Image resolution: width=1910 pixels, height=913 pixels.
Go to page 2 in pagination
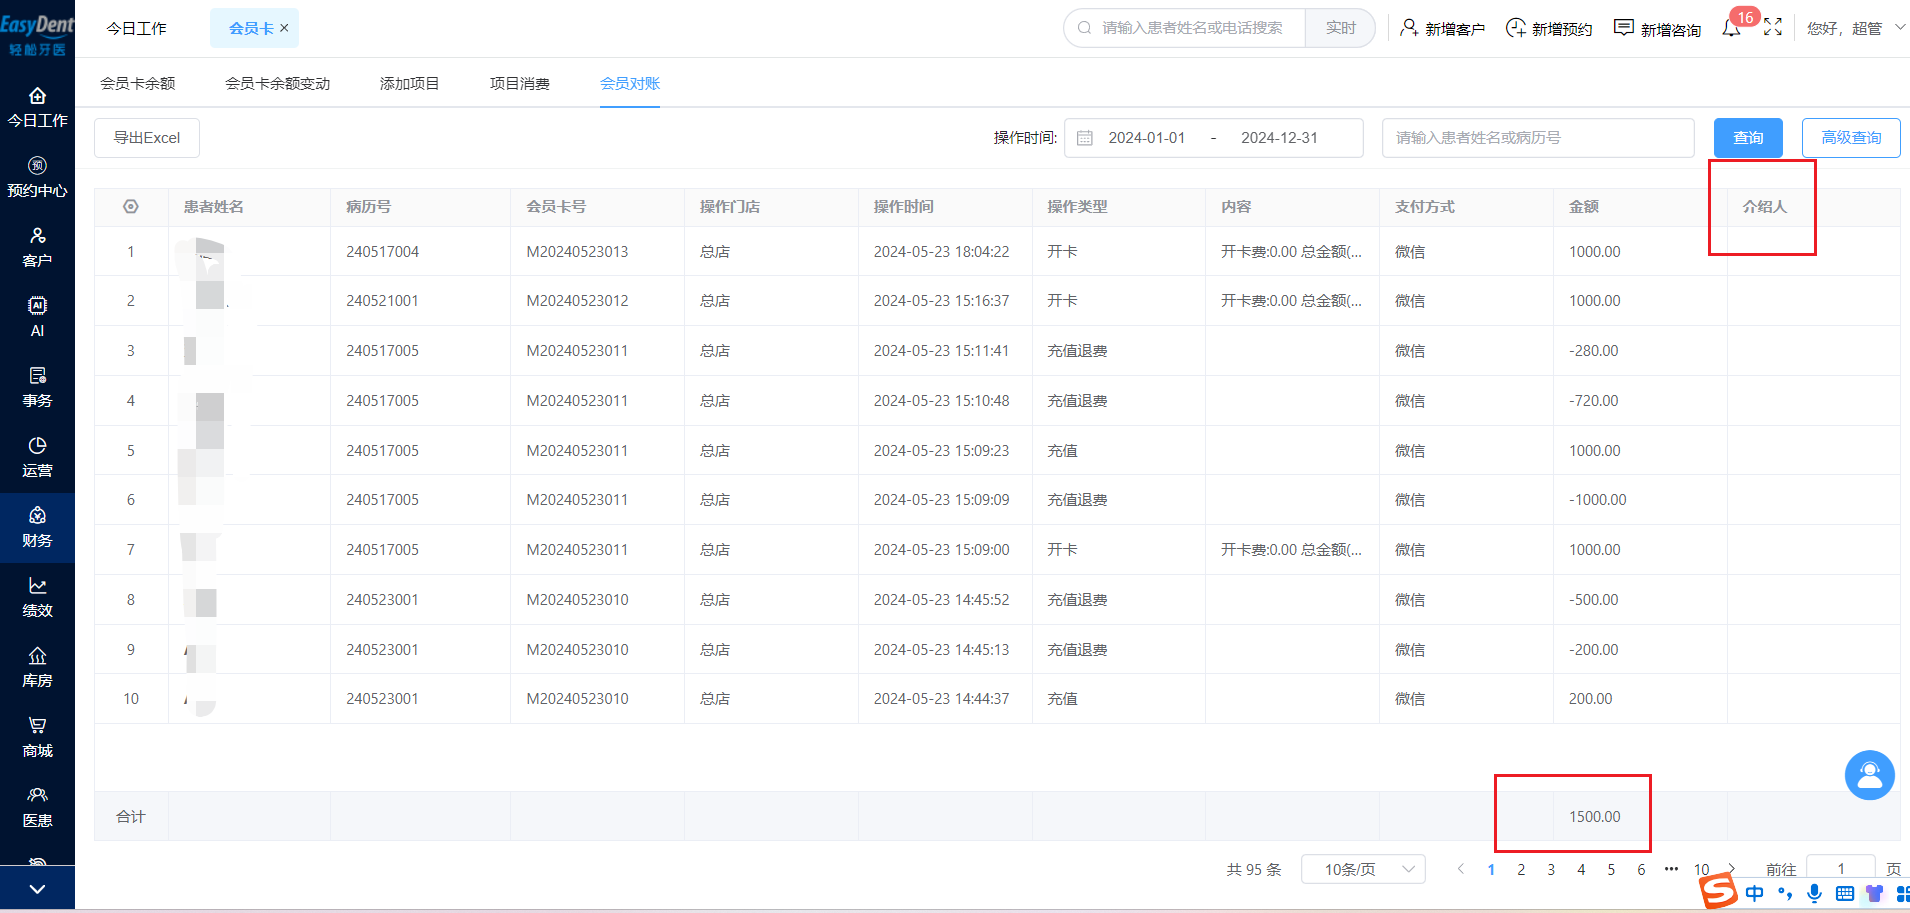(x=1521, y=870)
